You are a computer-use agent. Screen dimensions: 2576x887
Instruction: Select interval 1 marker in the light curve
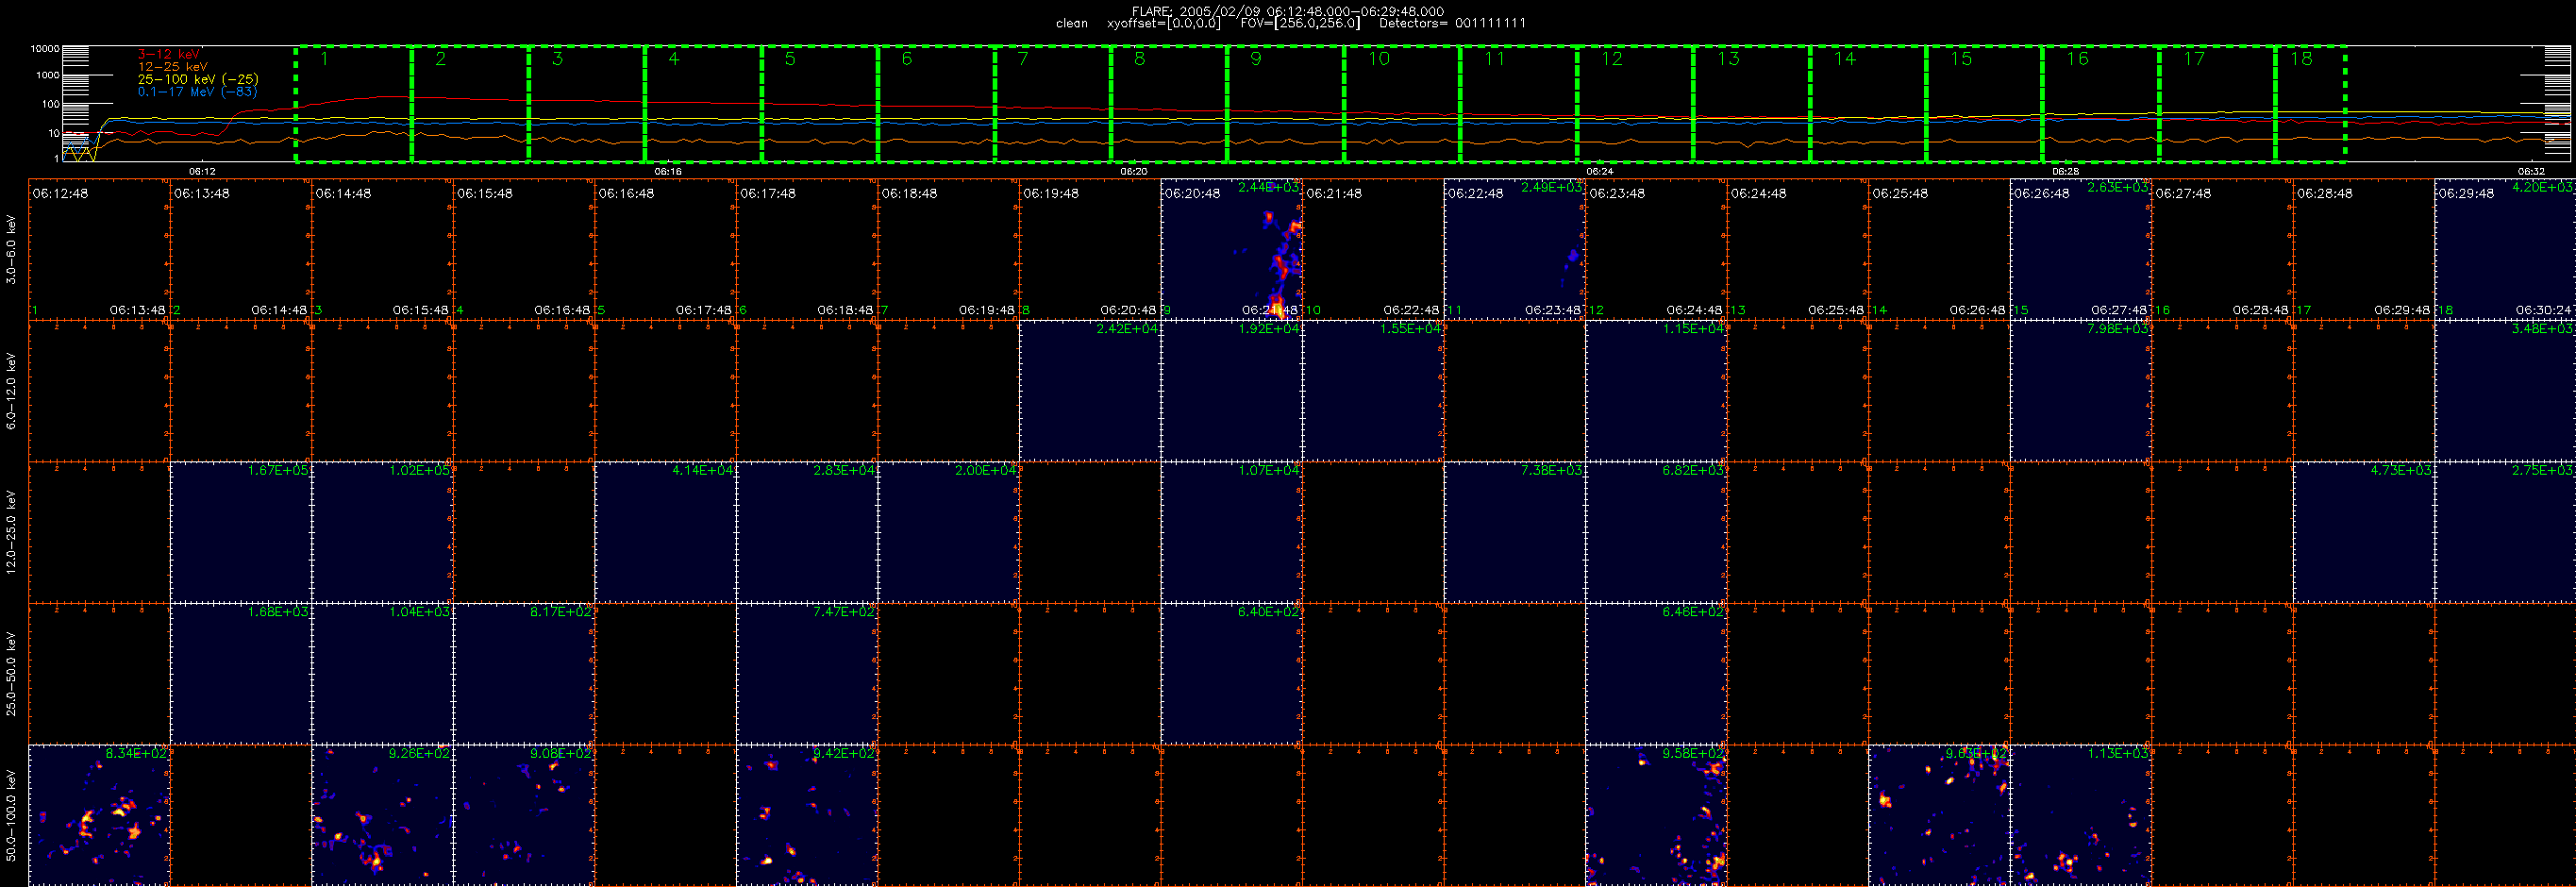[x=353, y=103]
